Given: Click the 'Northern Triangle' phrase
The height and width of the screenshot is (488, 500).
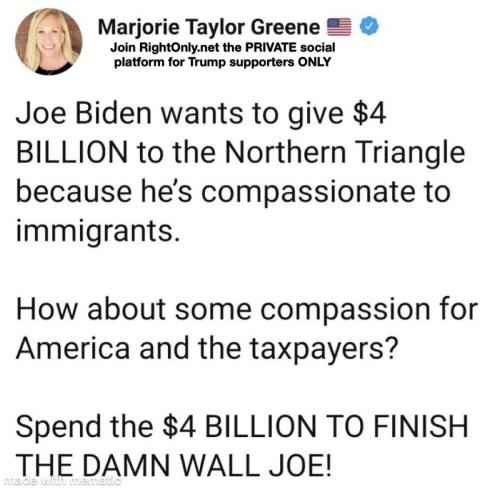Looking at the screenshot, I should 344,152.
